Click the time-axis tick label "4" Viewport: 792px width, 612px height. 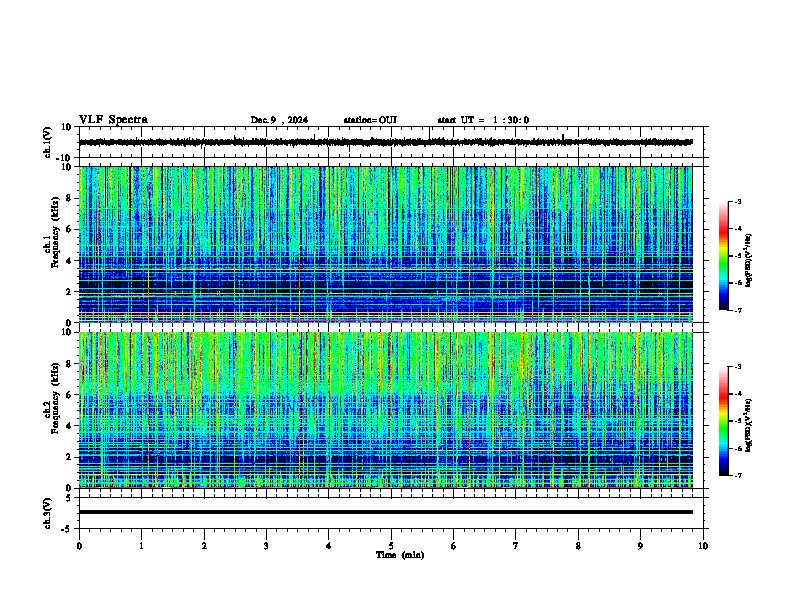click(329, 546)
